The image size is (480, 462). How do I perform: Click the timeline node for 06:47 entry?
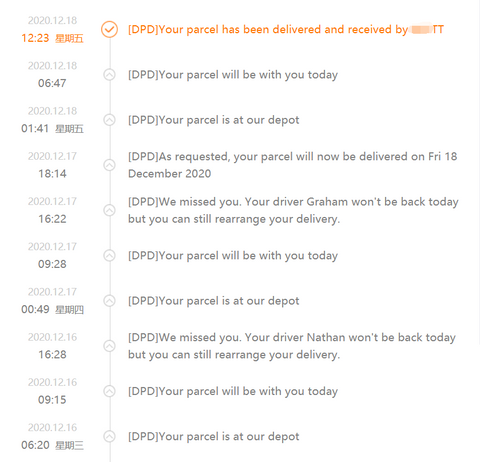pos(109,75)
